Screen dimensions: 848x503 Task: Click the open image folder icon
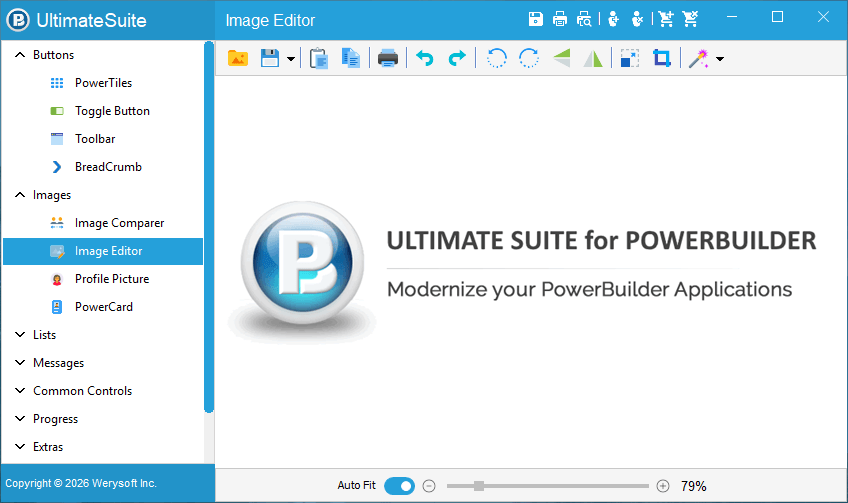[238, 58]
